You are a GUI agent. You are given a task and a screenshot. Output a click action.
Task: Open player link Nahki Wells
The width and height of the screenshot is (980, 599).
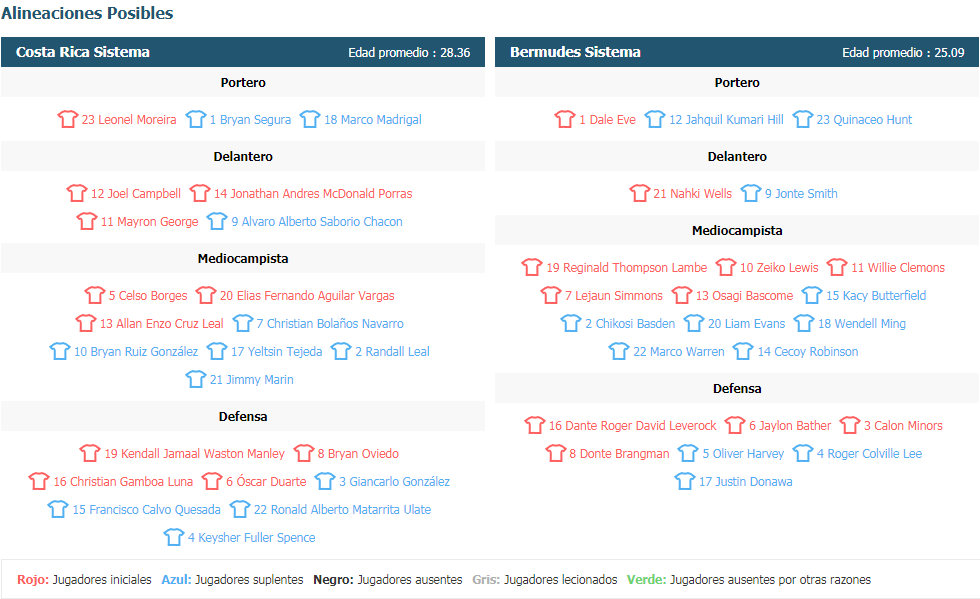(x=692, y=193)
